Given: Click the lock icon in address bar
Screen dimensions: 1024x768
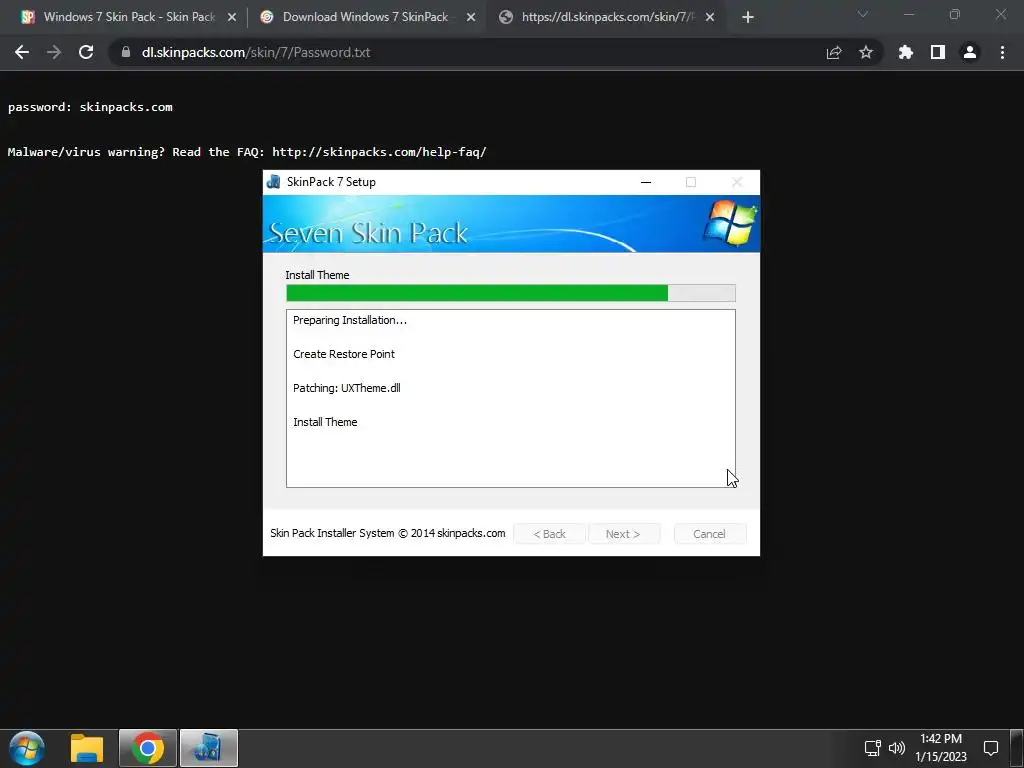Looking at the screenshot, I should [126, 52].
